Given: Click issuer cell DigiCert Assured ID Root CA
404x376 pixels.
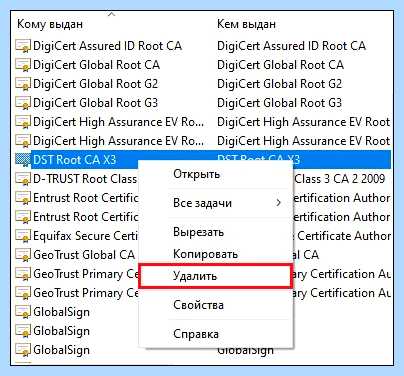Looking at the screenshot, I should pos(291,46).
